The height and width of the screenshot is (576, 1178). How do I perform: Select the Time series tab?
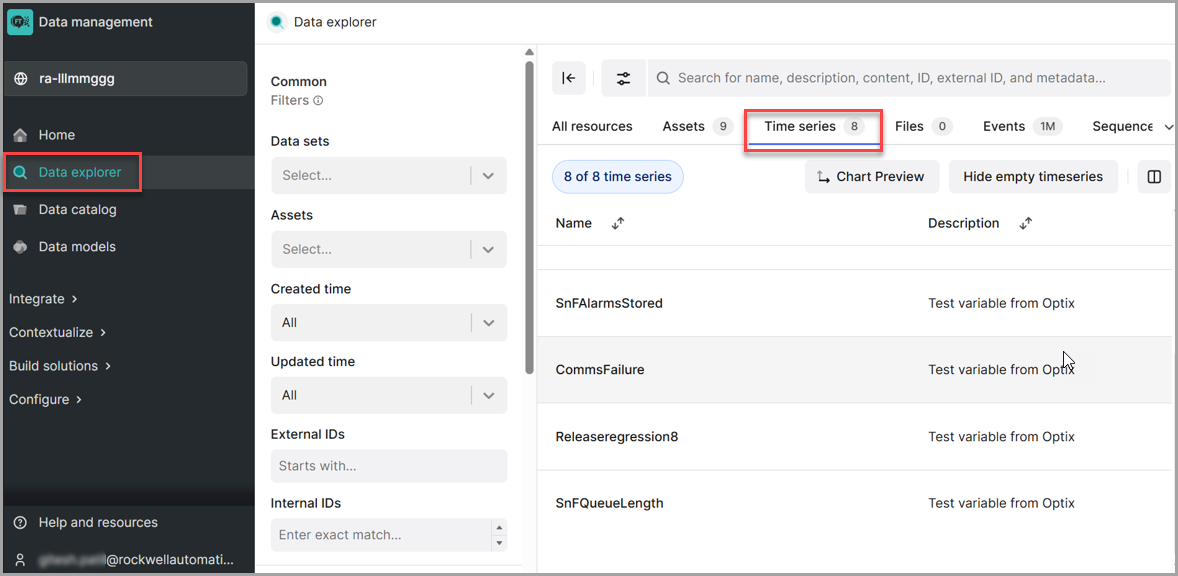pyautogui.click(x=814, y=126)
